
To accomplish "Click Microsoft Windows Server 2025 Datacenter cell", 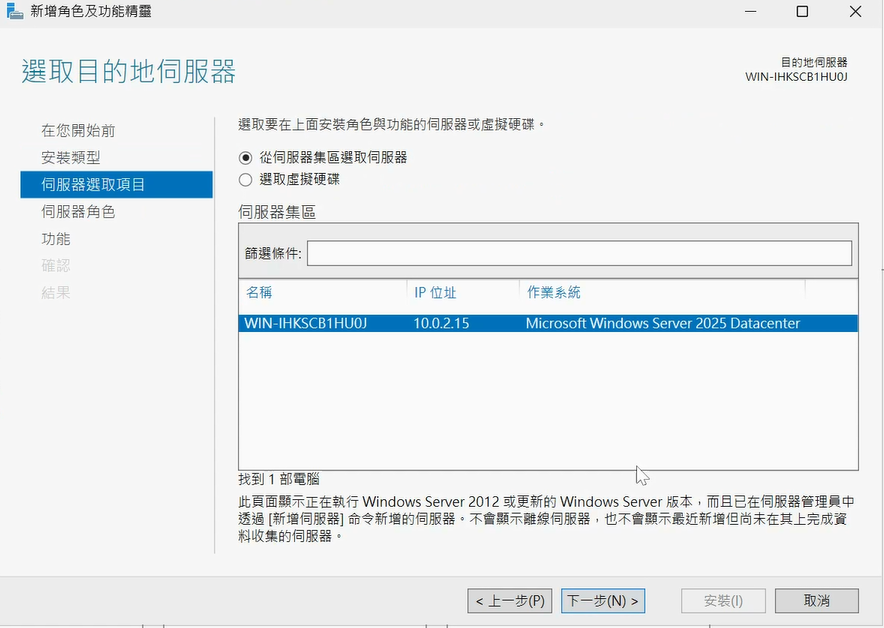I will [x=662, y=324].
